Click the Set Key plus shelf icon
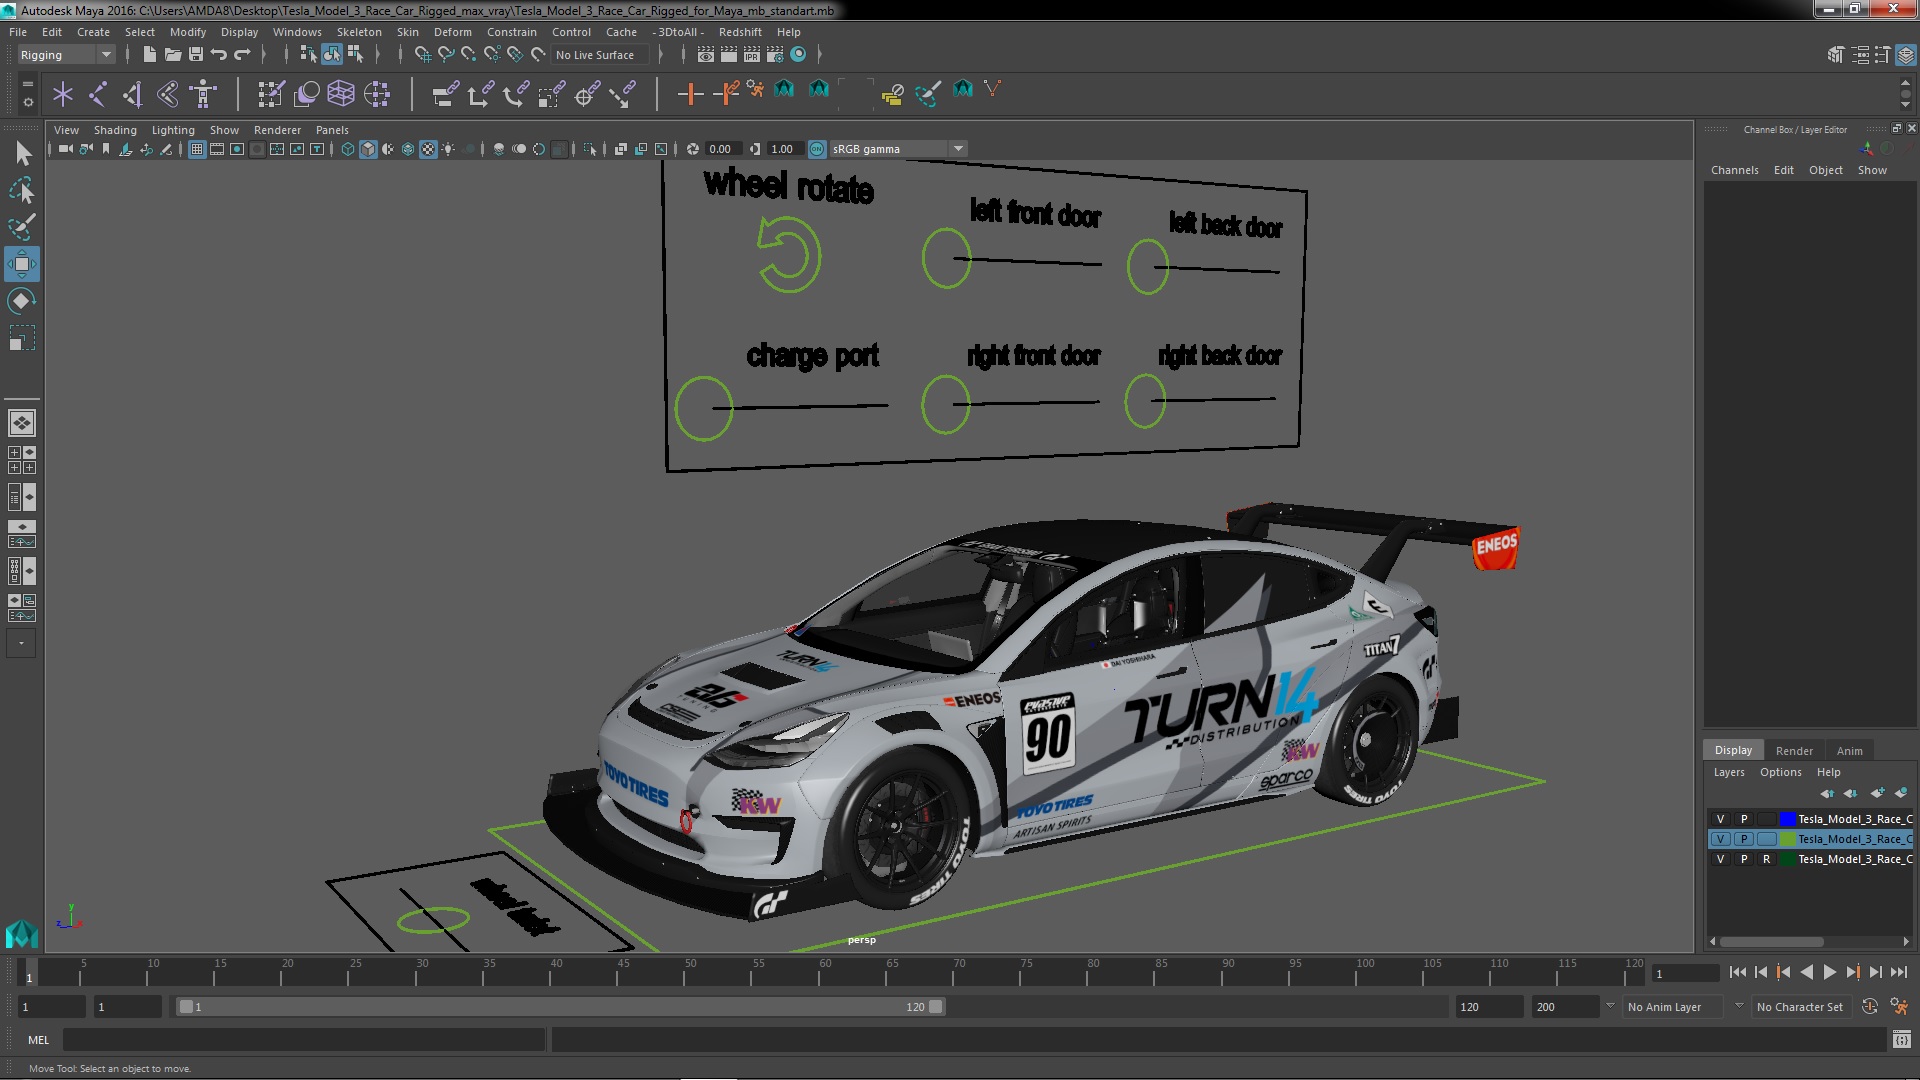The image size is (1920, 1080). (x=689, y=95)
